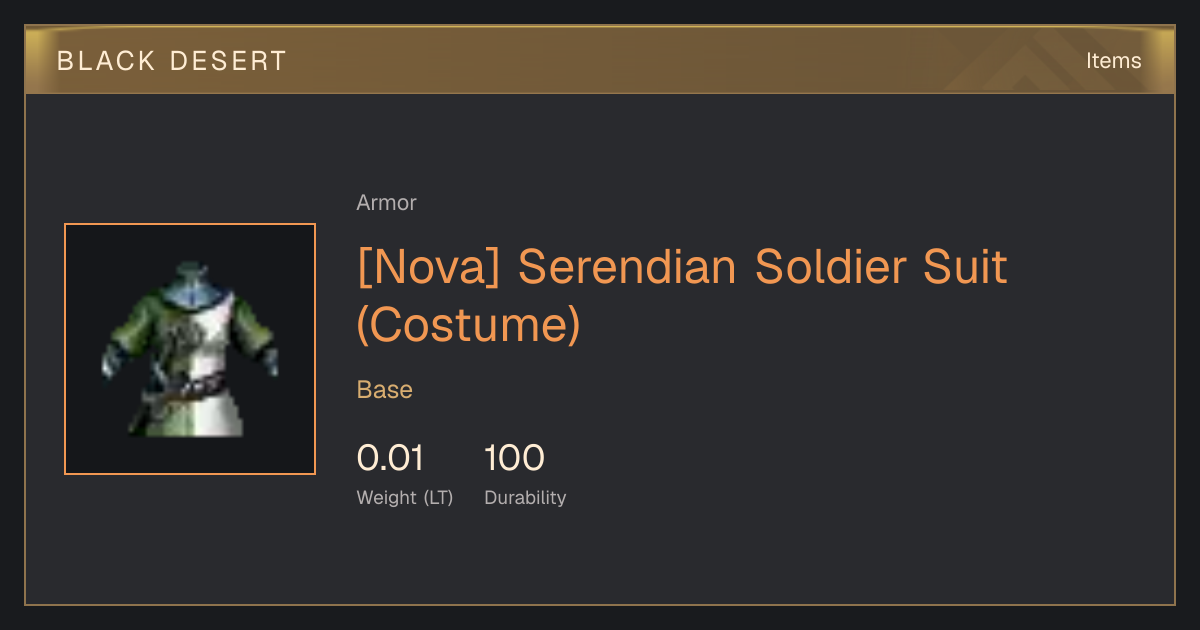The width and height of the screenshot is (1200, 630).
Task: Click the 0.01 weight value
Action: [390, 459]
